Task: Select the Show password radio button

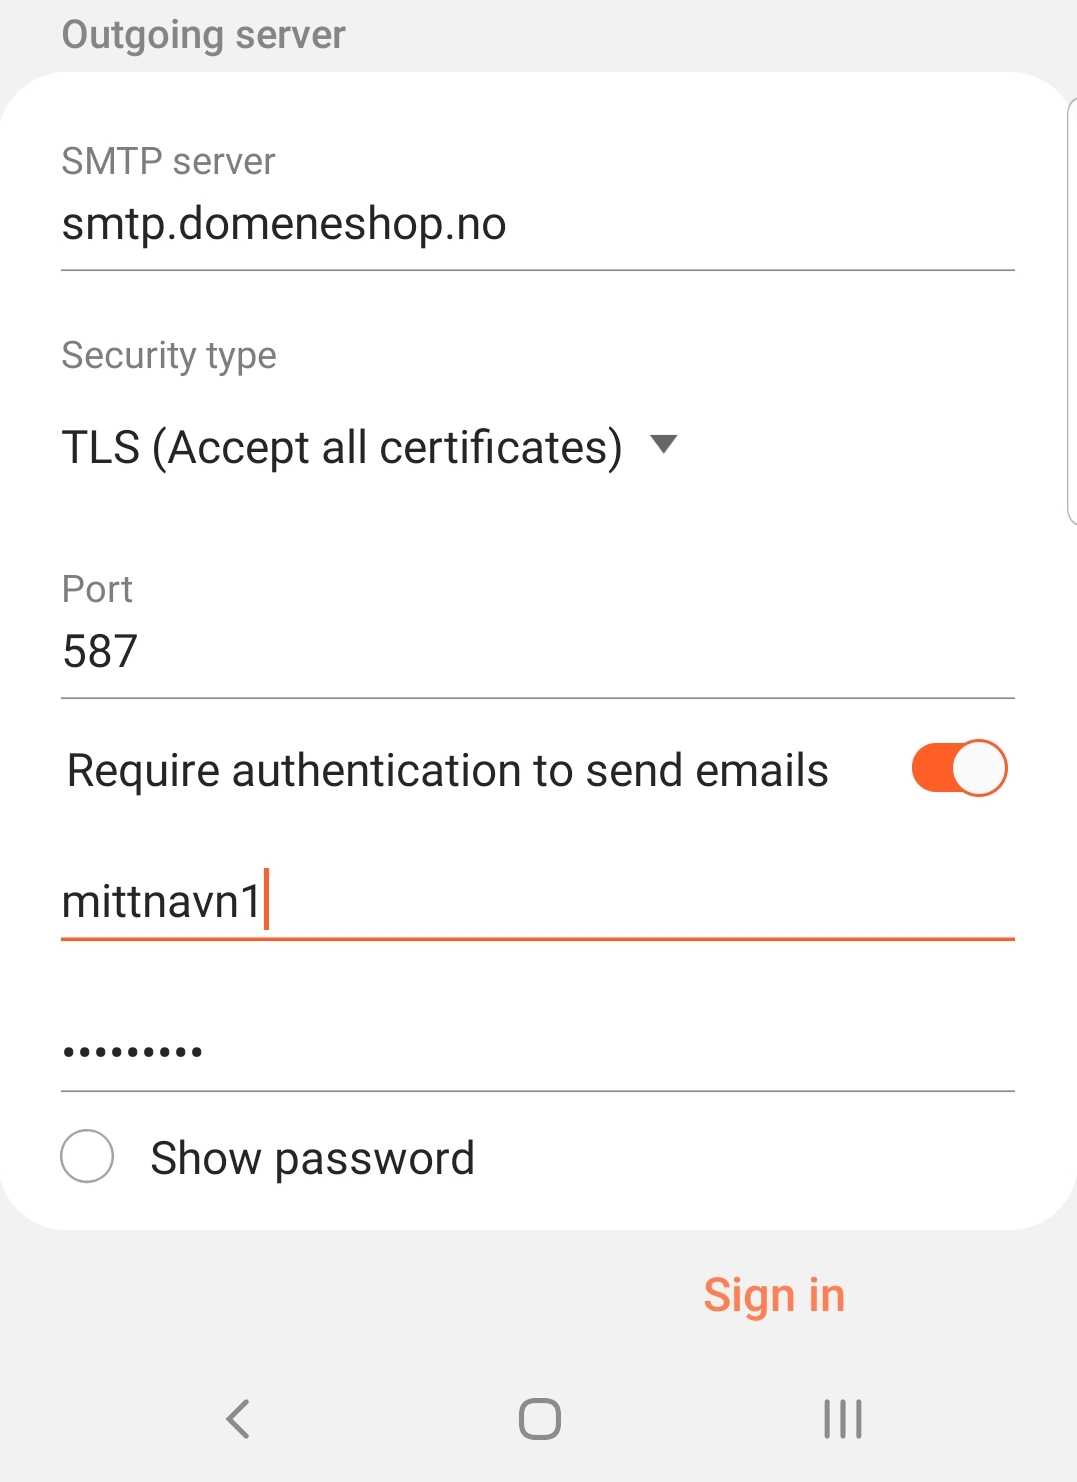Action: pos(87,1157)
